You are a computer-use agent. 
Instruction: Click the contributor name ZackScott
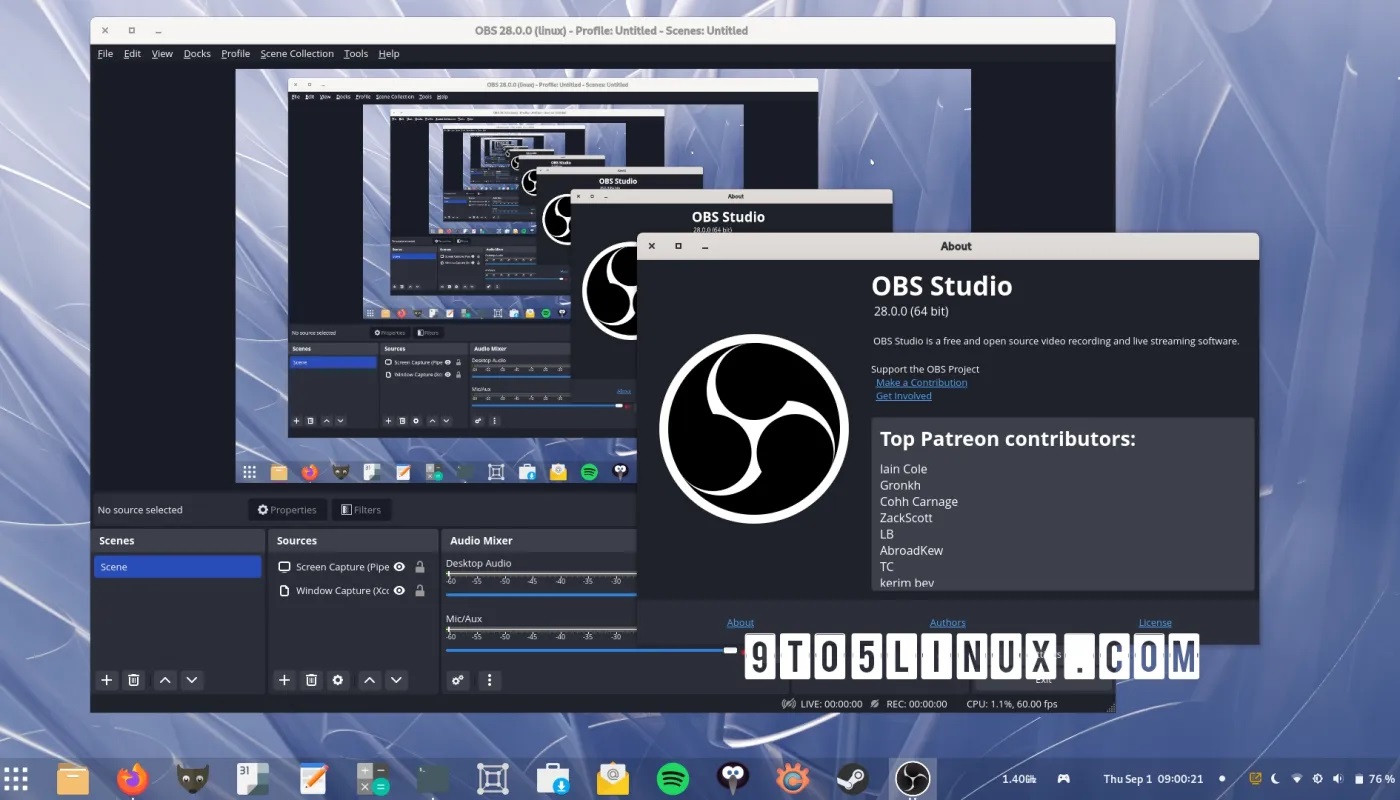[x=906, y=518]
